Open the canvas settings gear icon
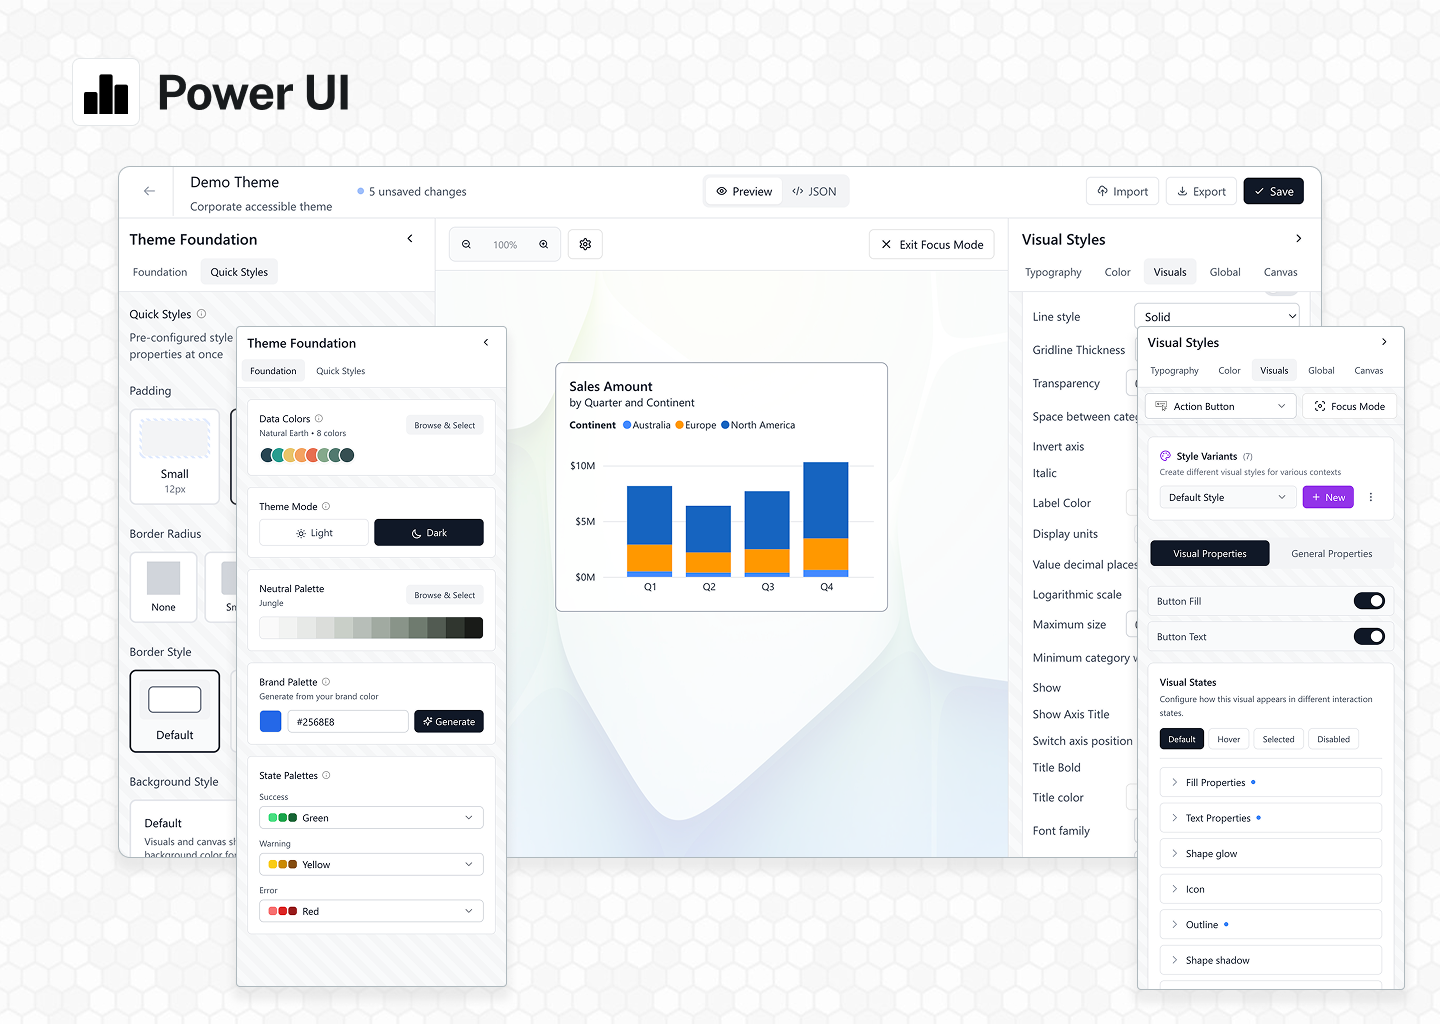 [585, 244]
